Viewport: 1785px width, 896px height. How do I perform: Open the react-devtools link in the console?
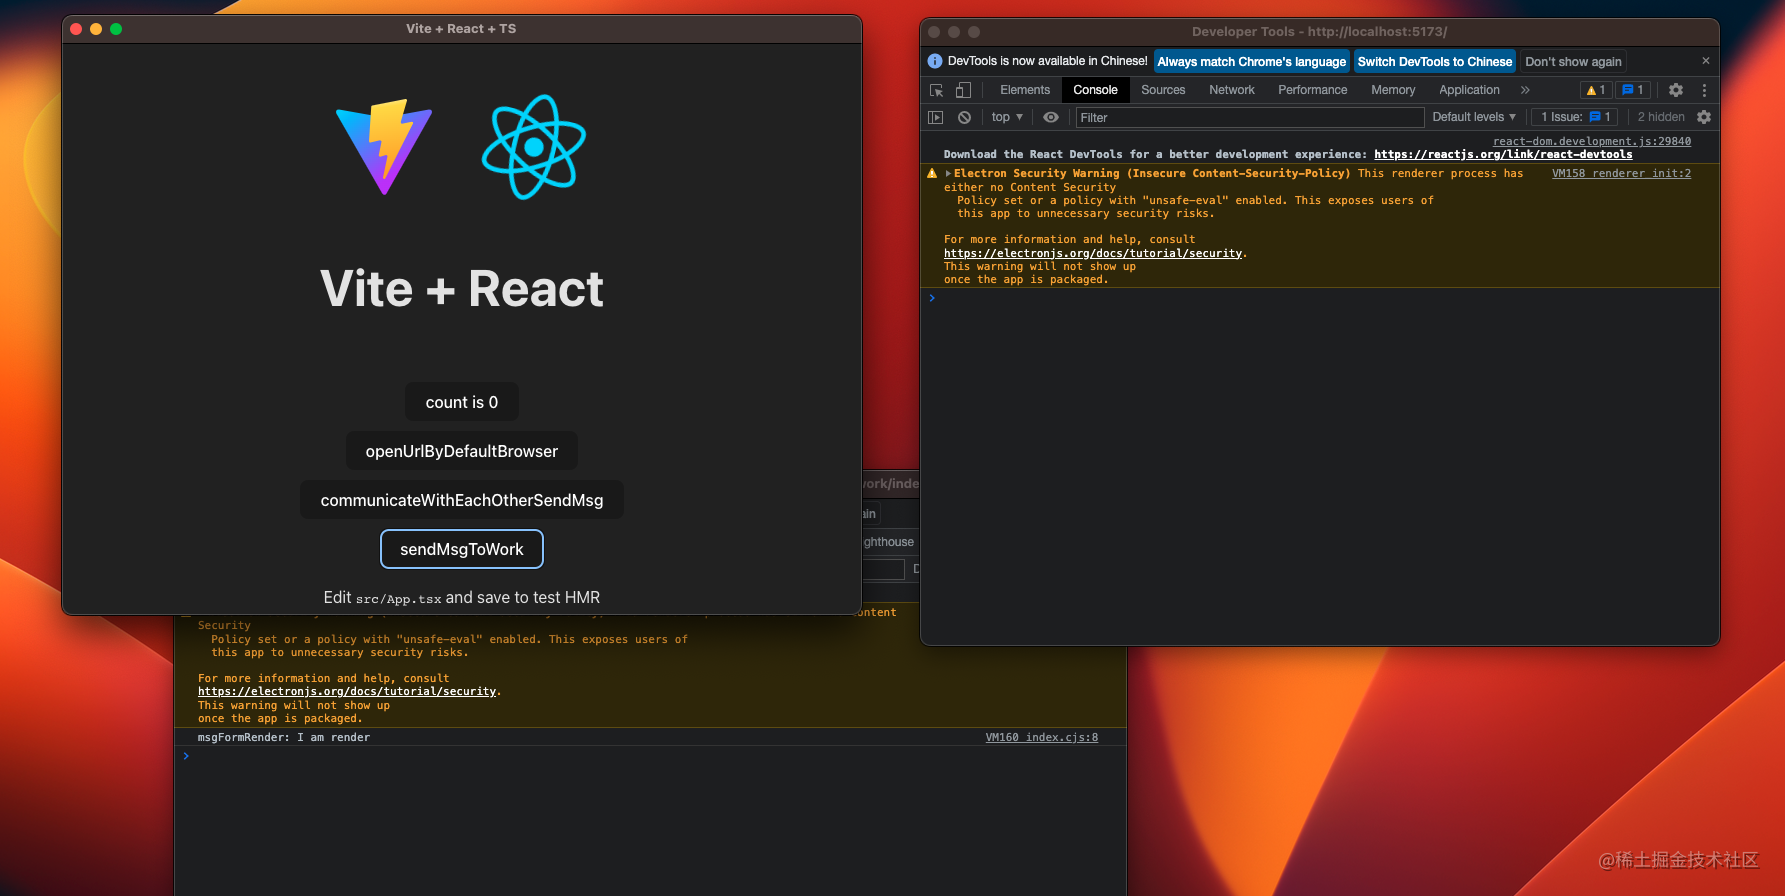click(x=1503, y=155)
